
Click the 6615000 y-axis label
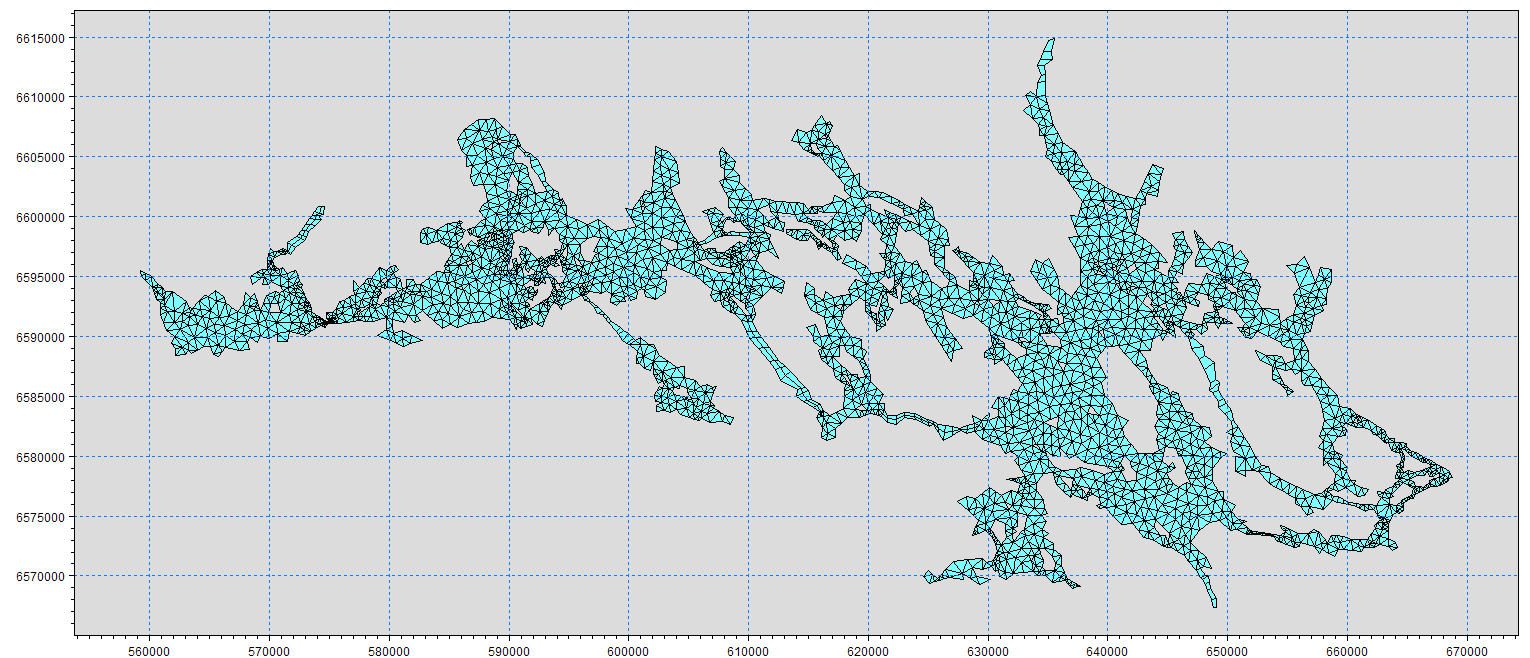tap(39, 38)
